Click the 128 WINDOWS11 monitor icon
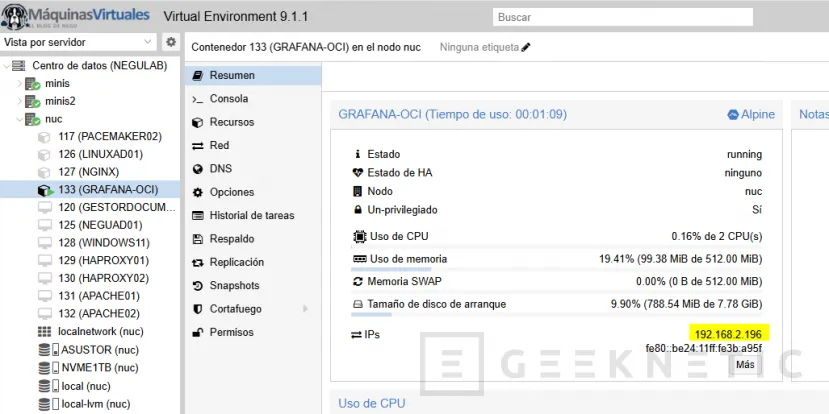 44,243
